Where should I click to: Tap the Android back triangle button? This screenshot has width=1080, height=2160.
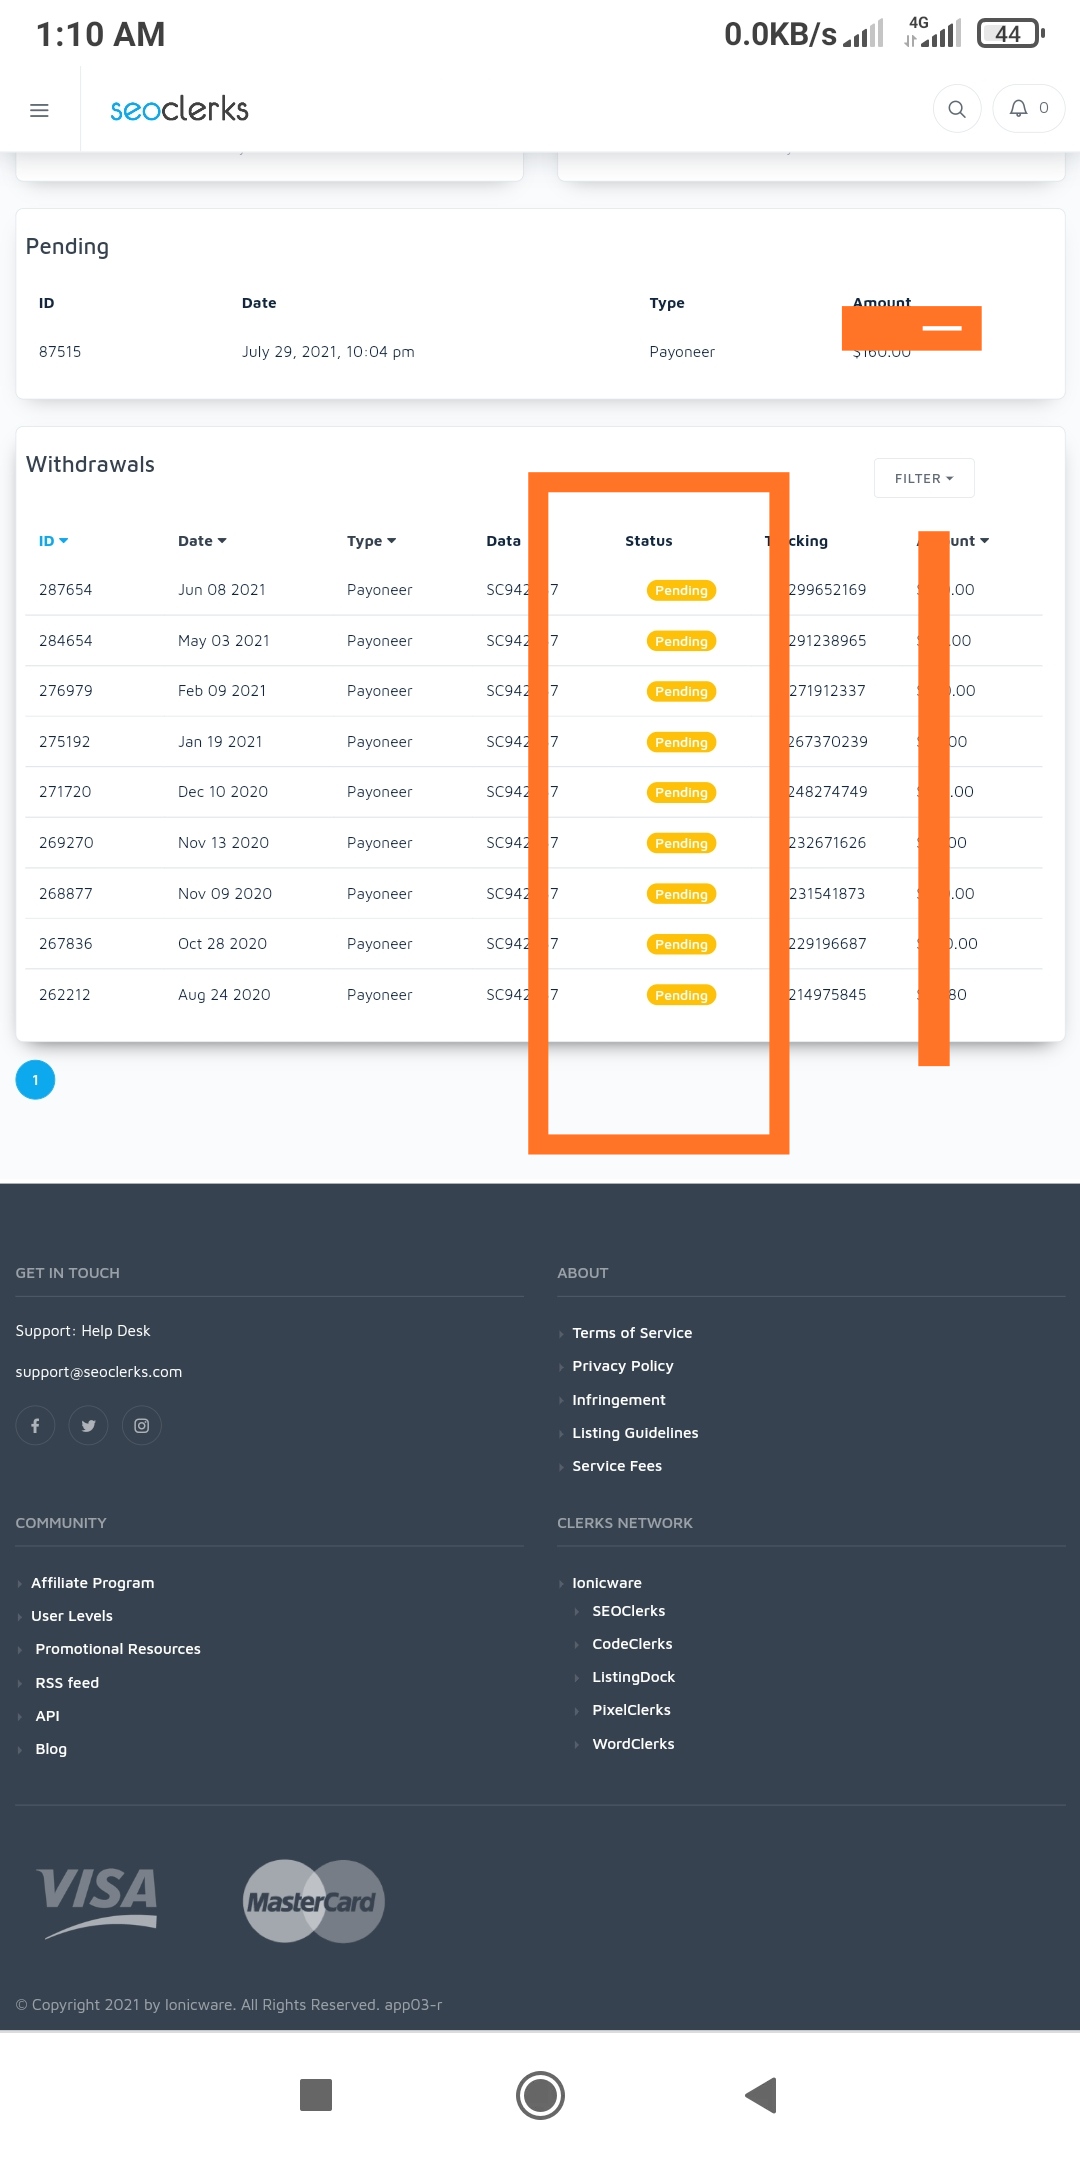click(x=761, y=2095)
